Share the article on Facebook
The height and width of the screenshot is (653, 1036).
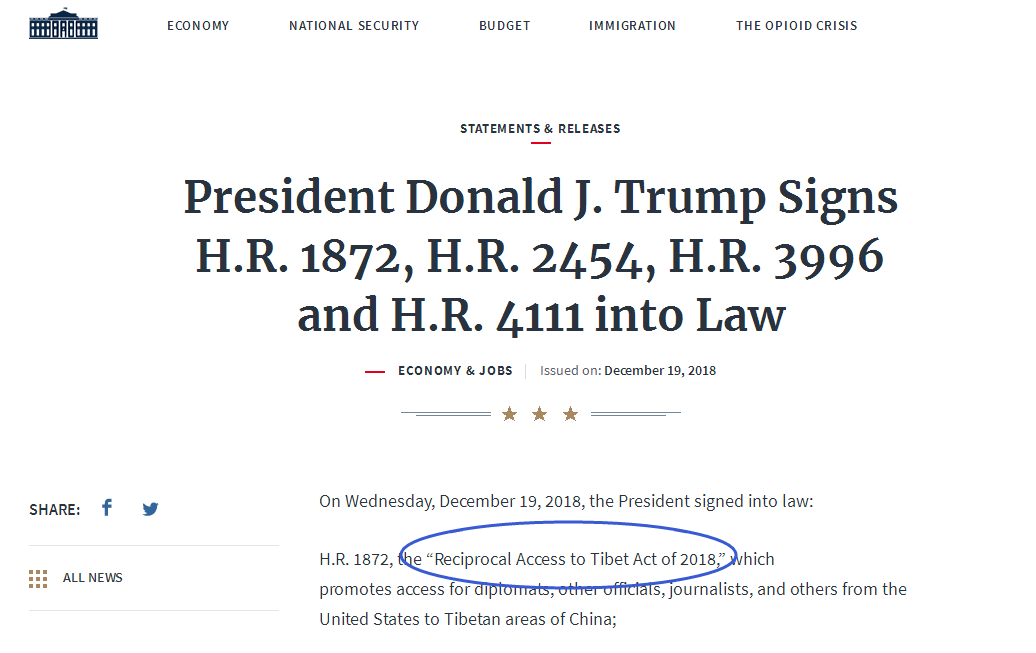pyautogui.click(x=107, y=508)
